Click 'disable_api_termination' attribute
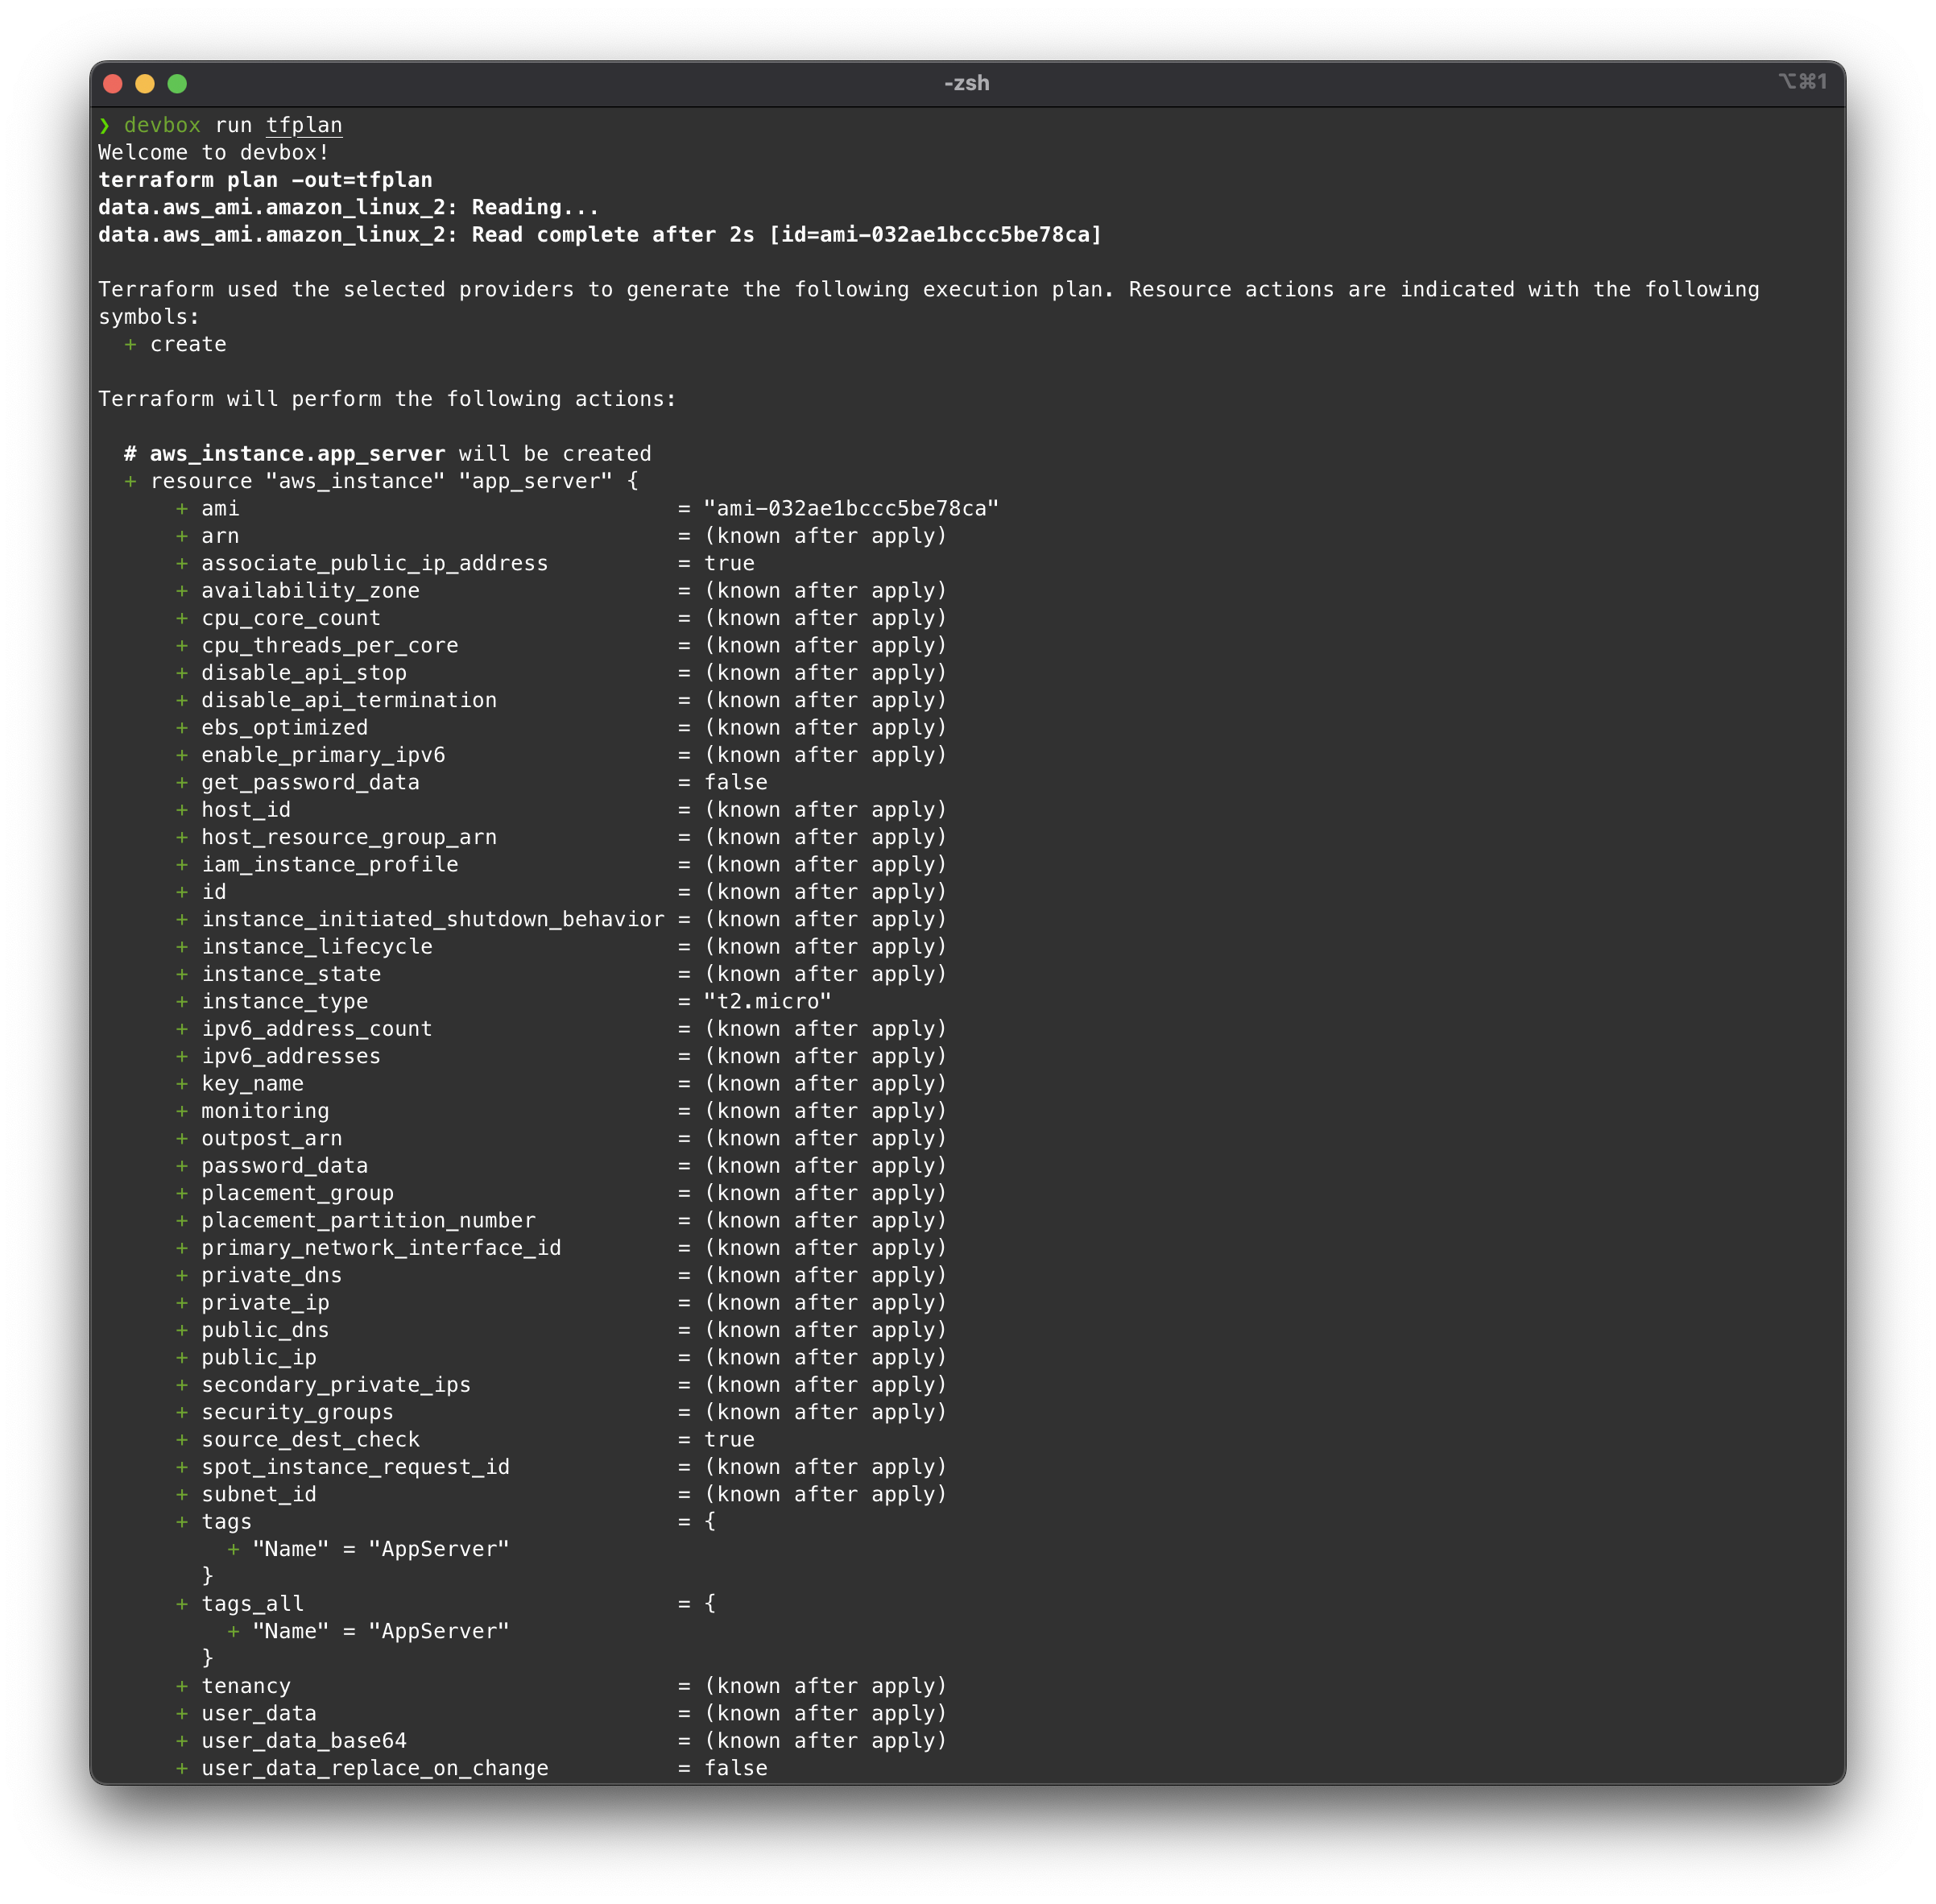 (349, 700)
